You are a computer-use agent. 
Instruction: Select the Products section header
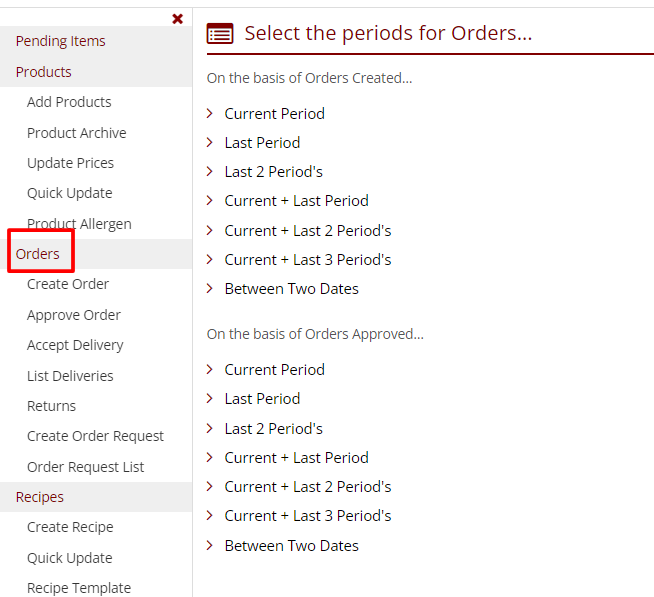point(43,72)
